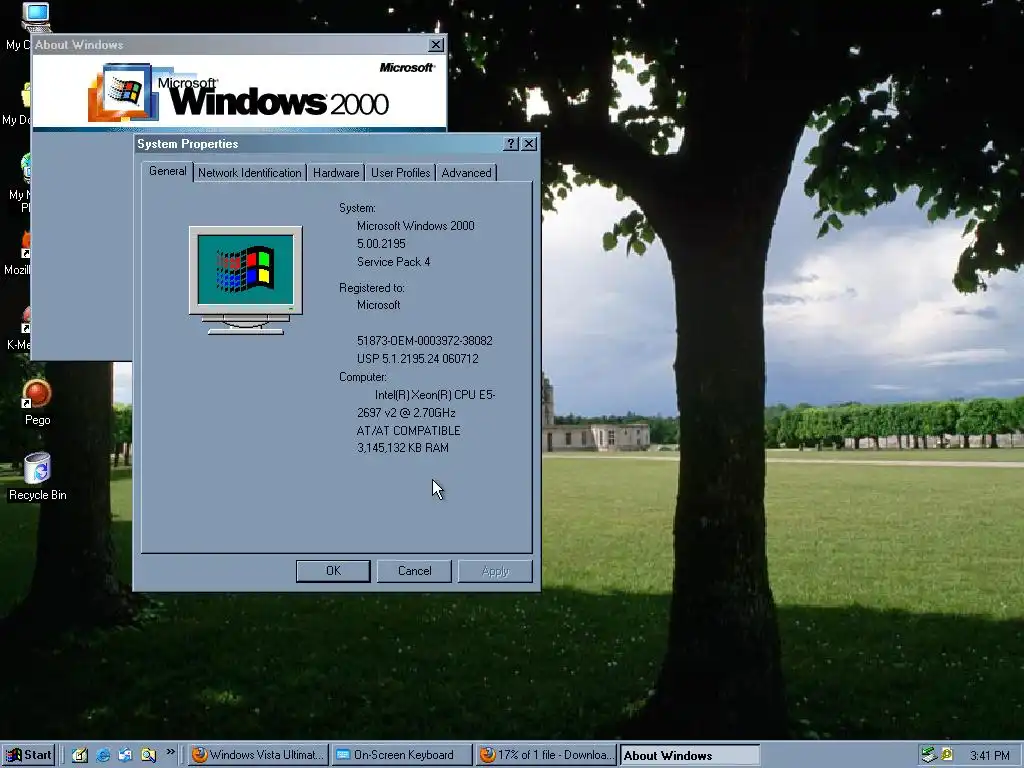
Task: Click the yellow key tray icon
Action: click(x=946, y=755)
